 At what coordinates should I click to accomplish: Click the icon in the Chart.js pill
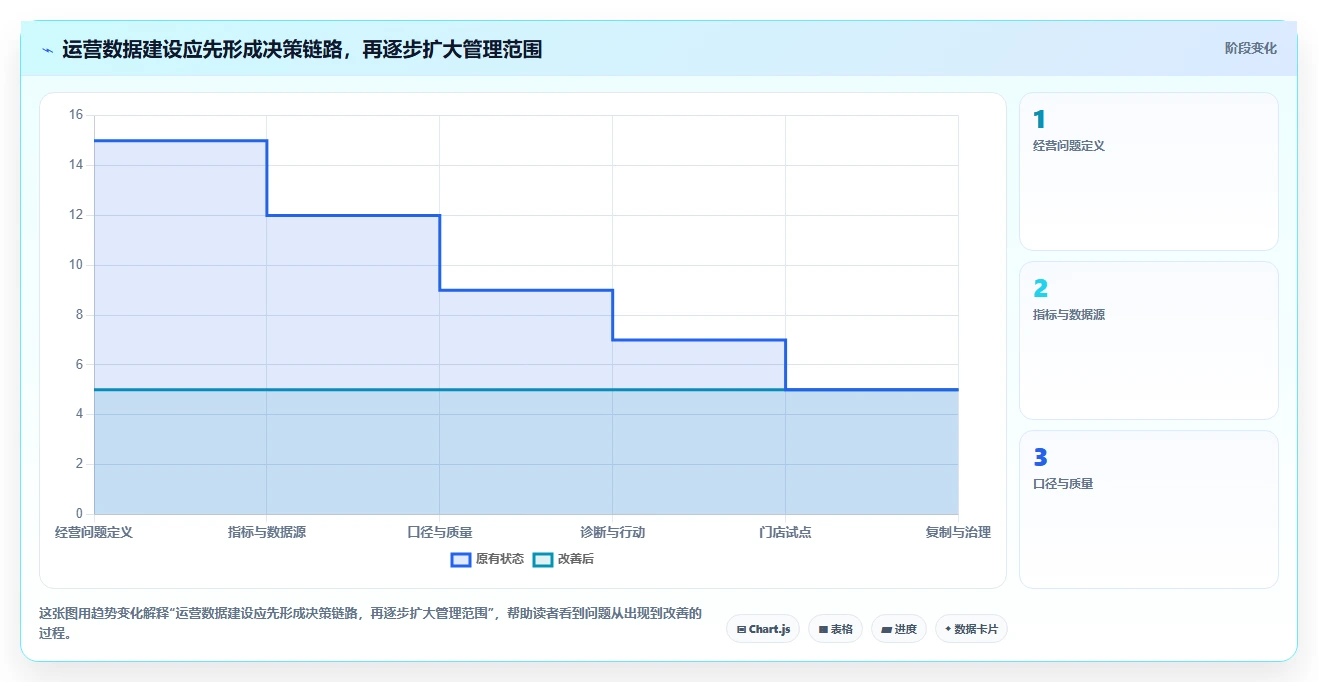[741, 630]
